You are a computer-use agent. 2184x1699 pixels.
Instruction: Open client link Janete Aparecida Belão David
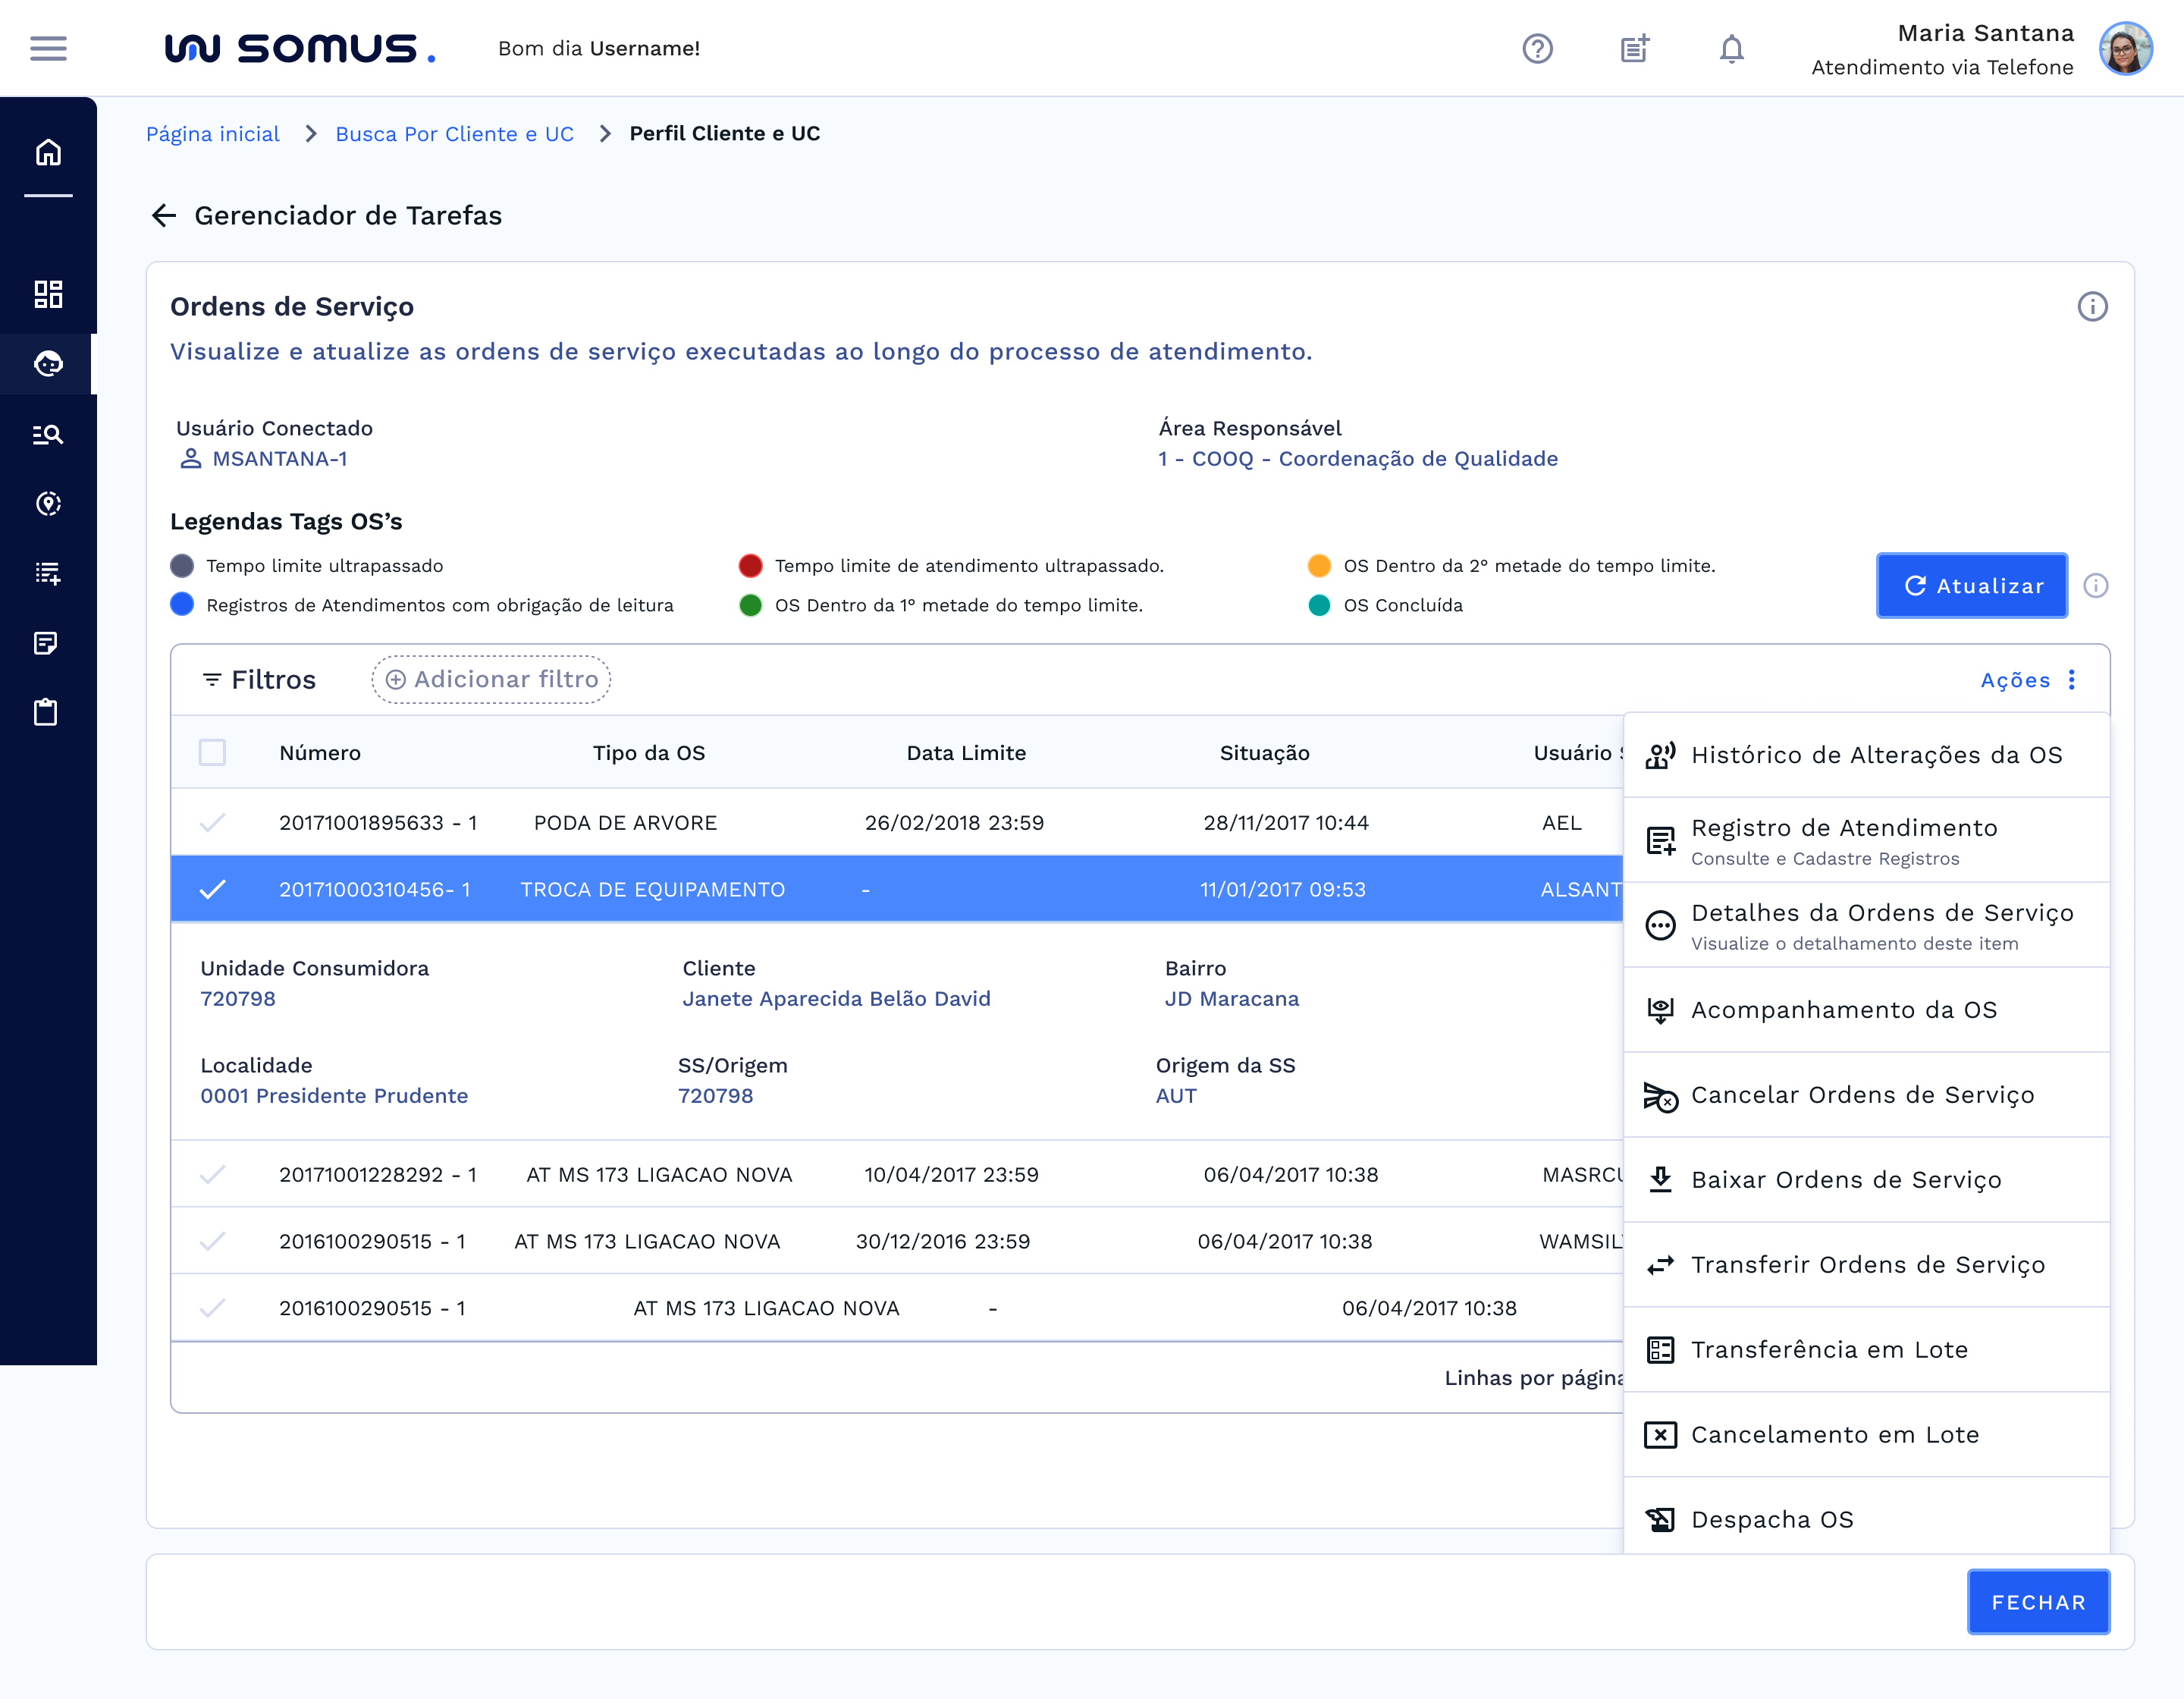pos(838,998)
